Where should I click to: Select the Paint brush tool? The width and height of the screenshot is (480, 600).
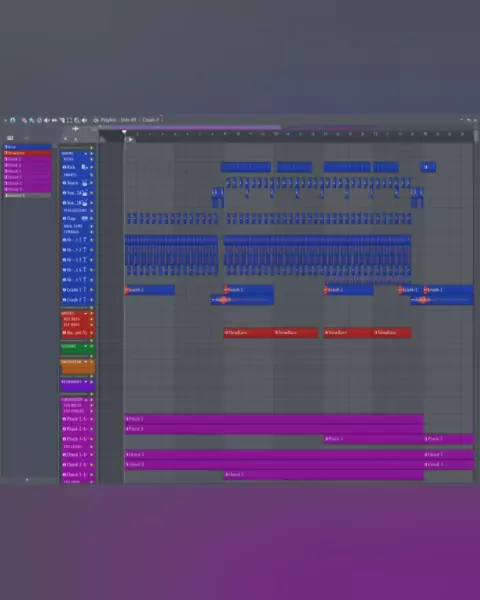click(x=32, y=121)
